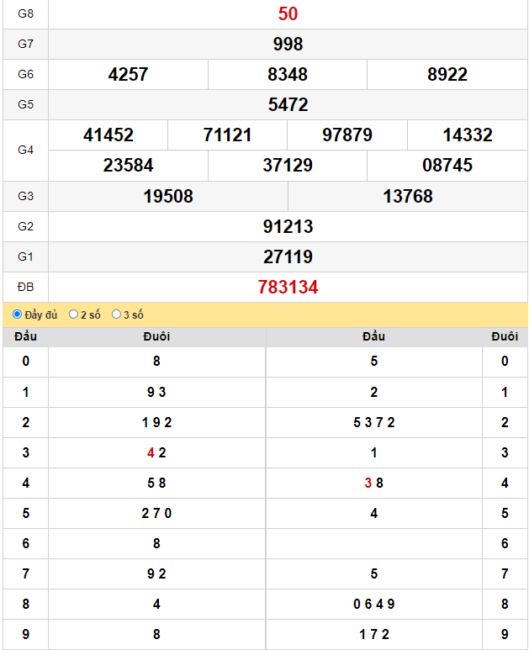Click the G7 result 998
The width and height of the screenshot is (529, 650).
[x=288, y=44]
